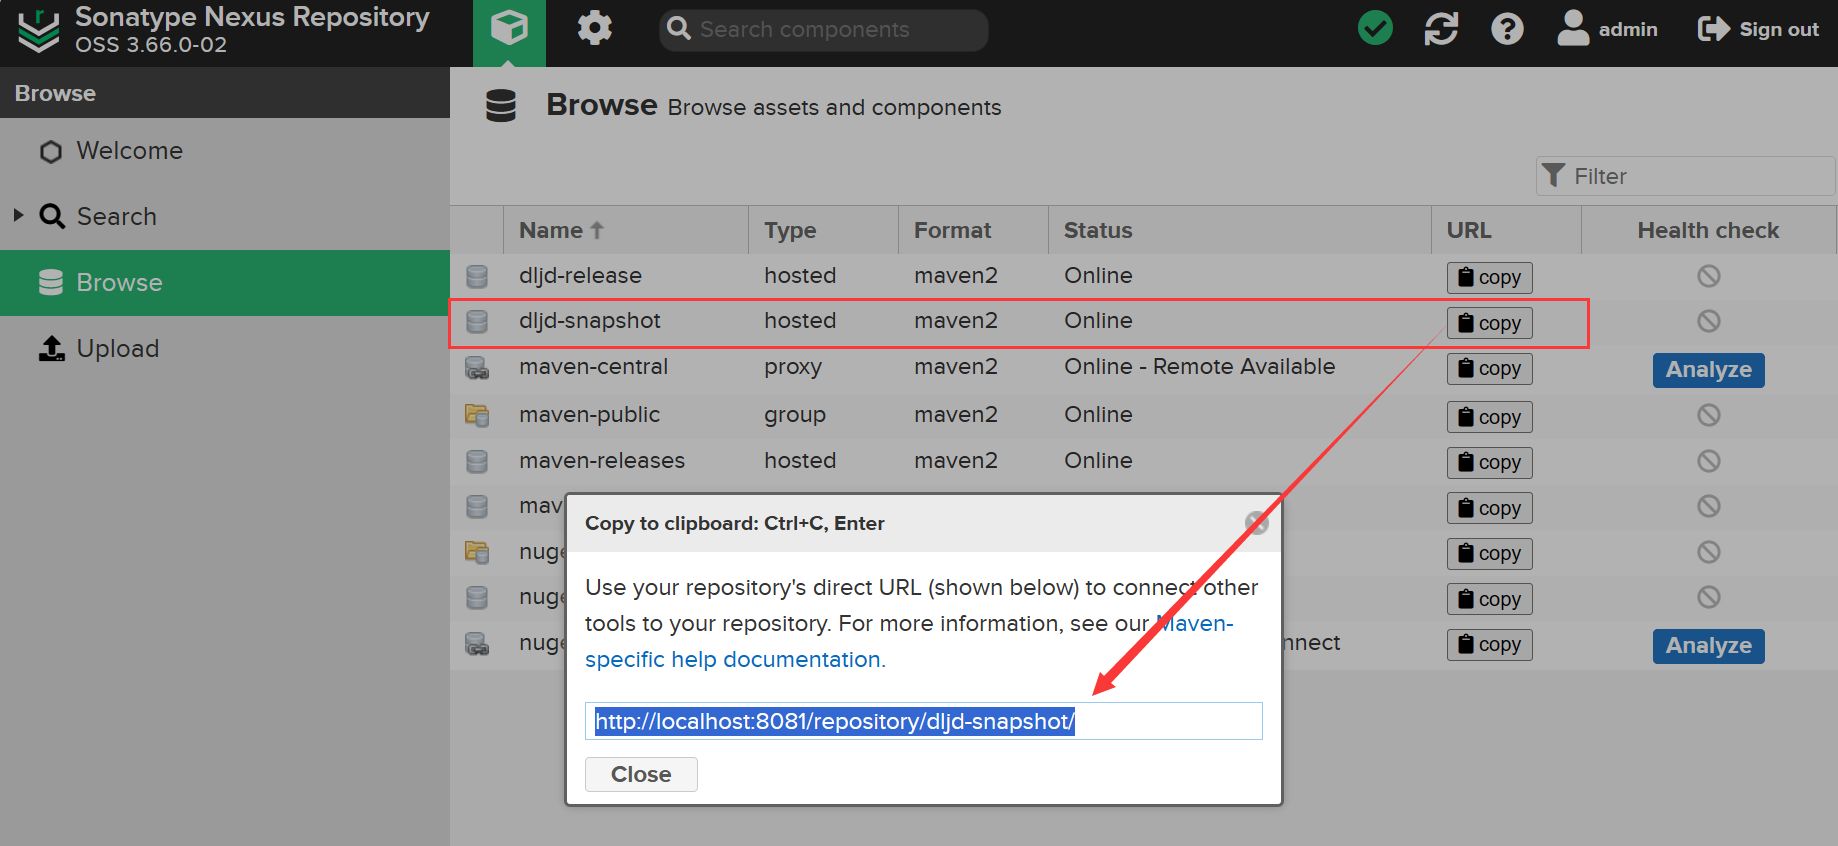Click the Close button in the dialog
This screenshot has height=846, width=1838.
(x=641, y=774)
